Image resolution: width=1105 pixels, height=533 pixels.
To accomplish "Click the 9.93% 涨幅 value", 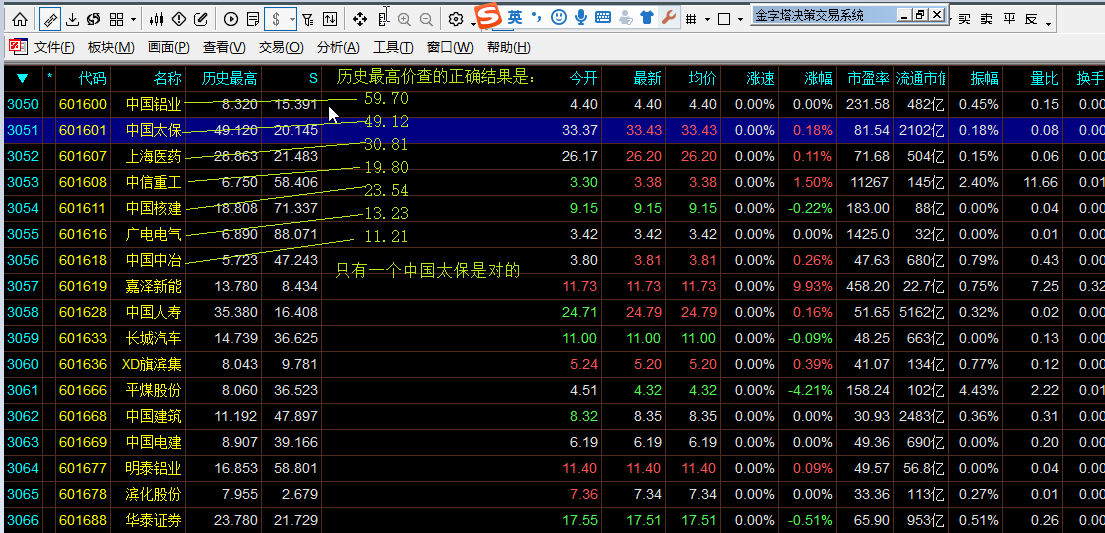I will [813, 286].
